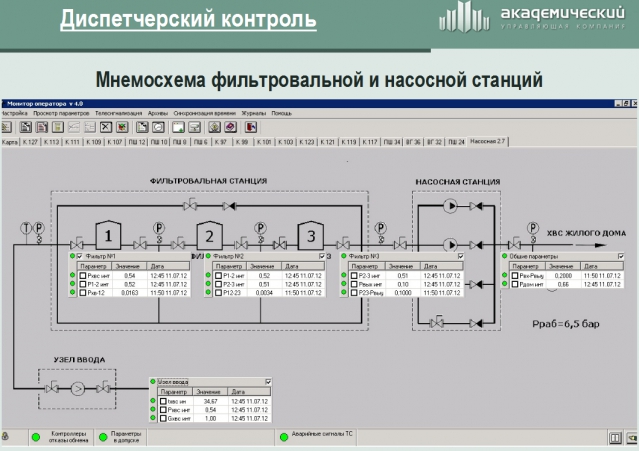
Task: Click the purple book toolbar icon
Action: (231, 128)
